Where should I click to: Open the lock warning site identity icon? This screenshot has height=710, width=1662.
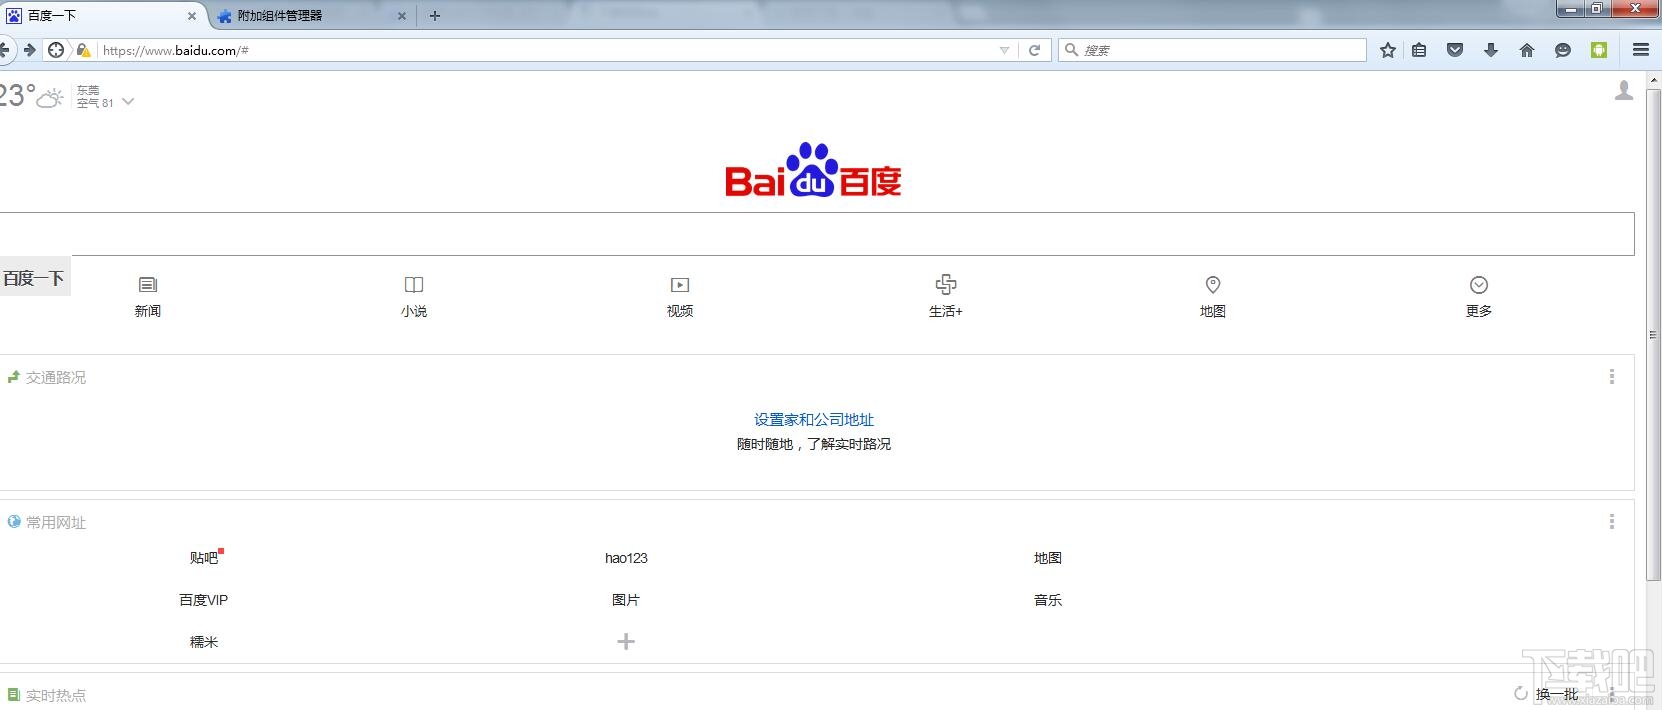coord(84,50)
